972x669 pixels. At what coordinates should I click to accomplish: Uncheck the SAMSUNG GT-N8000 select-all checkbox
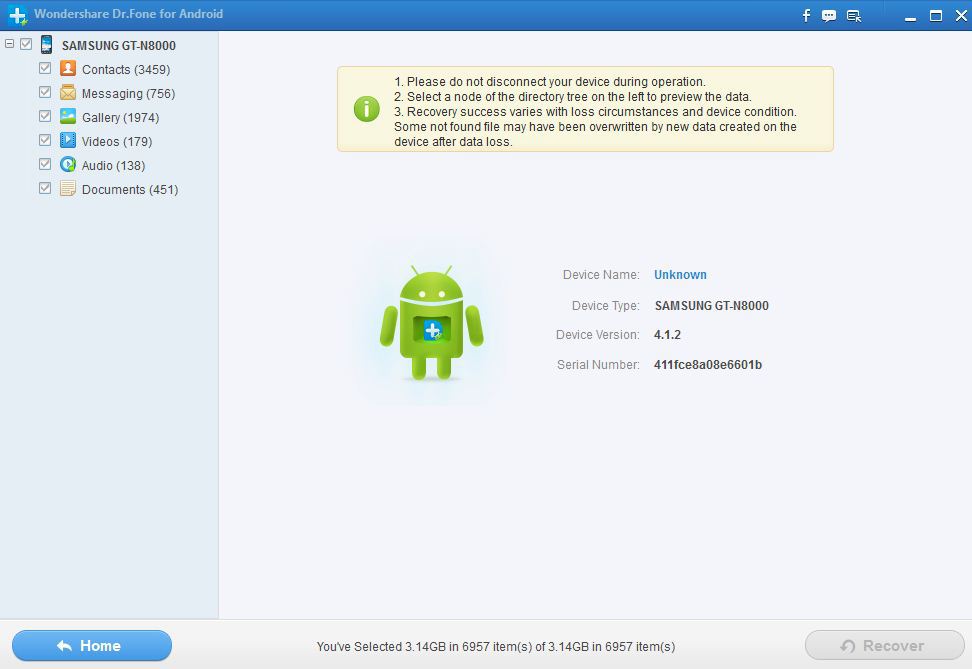click(26, 44)
